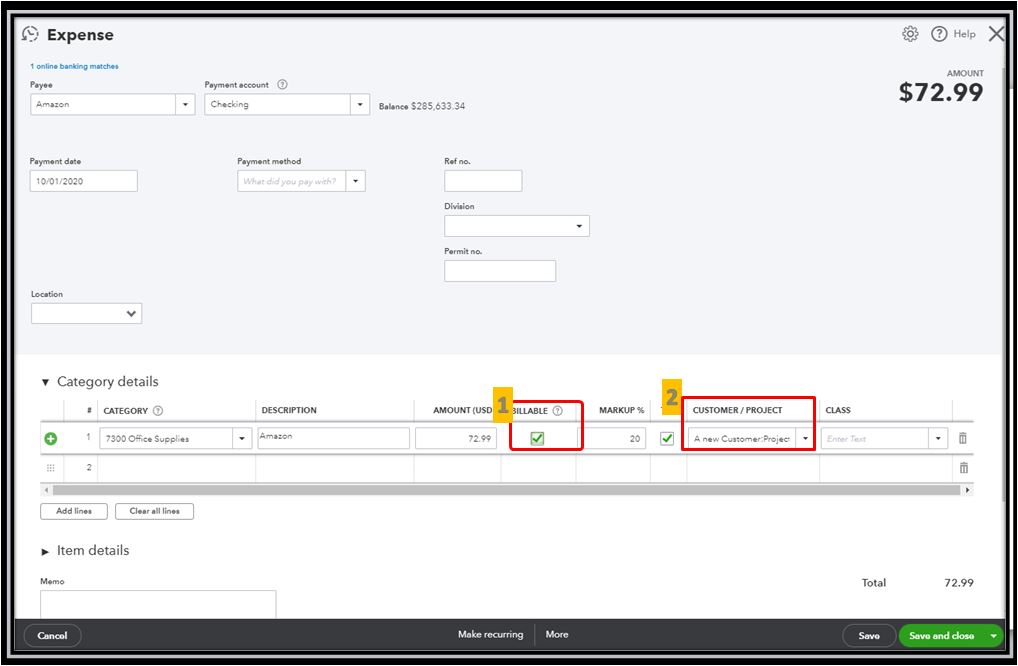Click the Save and close button
This screenshot has width=1018, height=666.
point(941,636)
